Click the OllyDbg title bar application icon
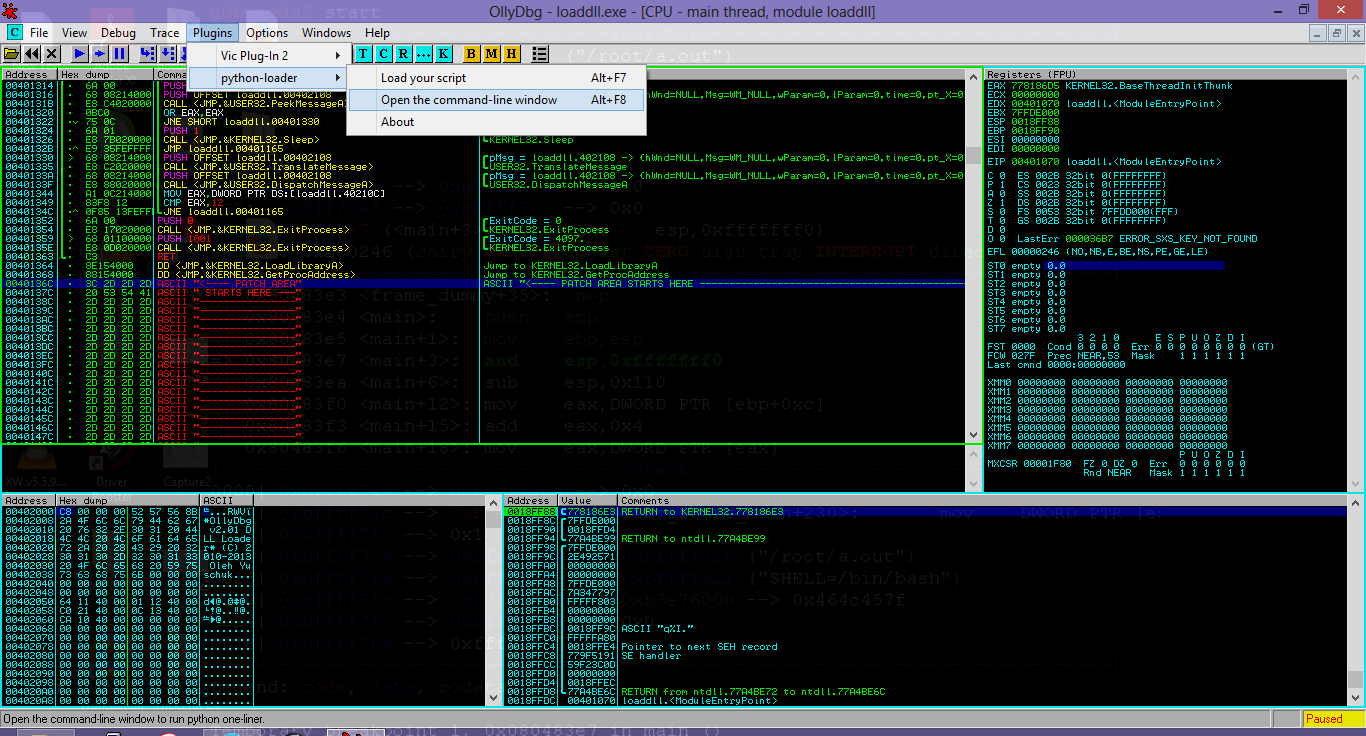The image size is (1366, 736). pos(11,11)
